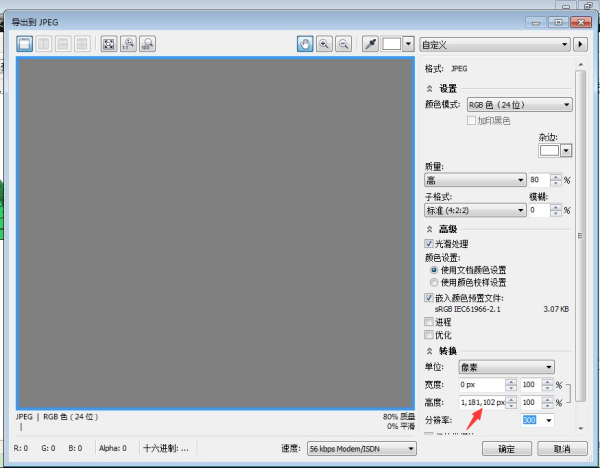600x468 pixels.
Task: Click the zoom to fit icon
Action: pyautogui.click(x=110, y=44)
